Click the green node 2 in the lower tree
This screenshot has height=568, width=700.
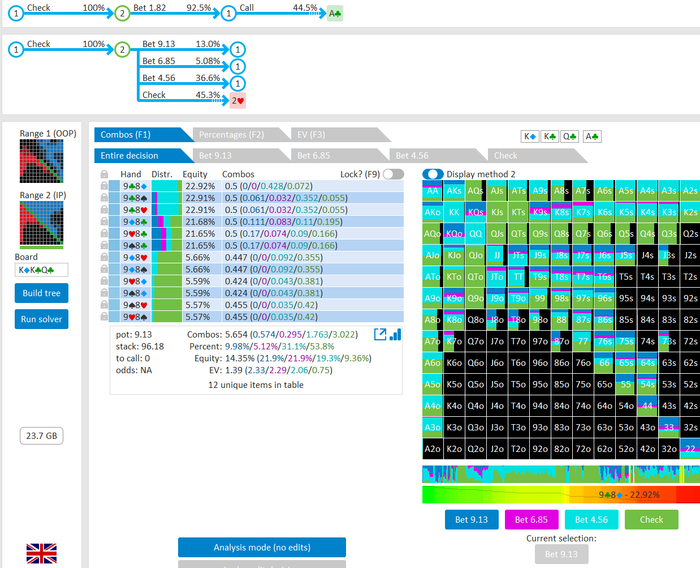click(x=122, y=48)
